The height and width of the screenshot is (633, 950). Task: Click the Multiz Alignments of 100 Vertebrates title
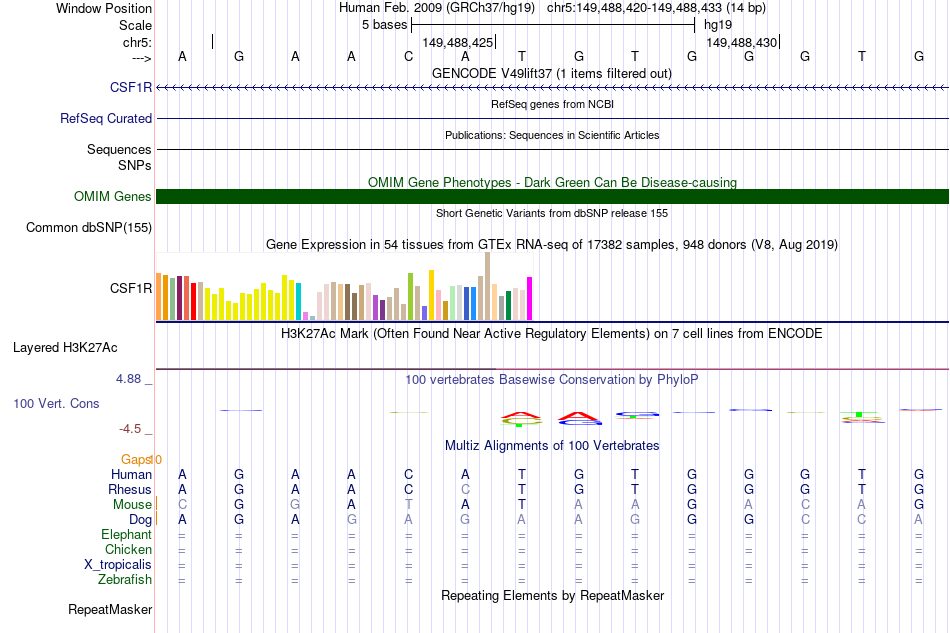(552, 446)
